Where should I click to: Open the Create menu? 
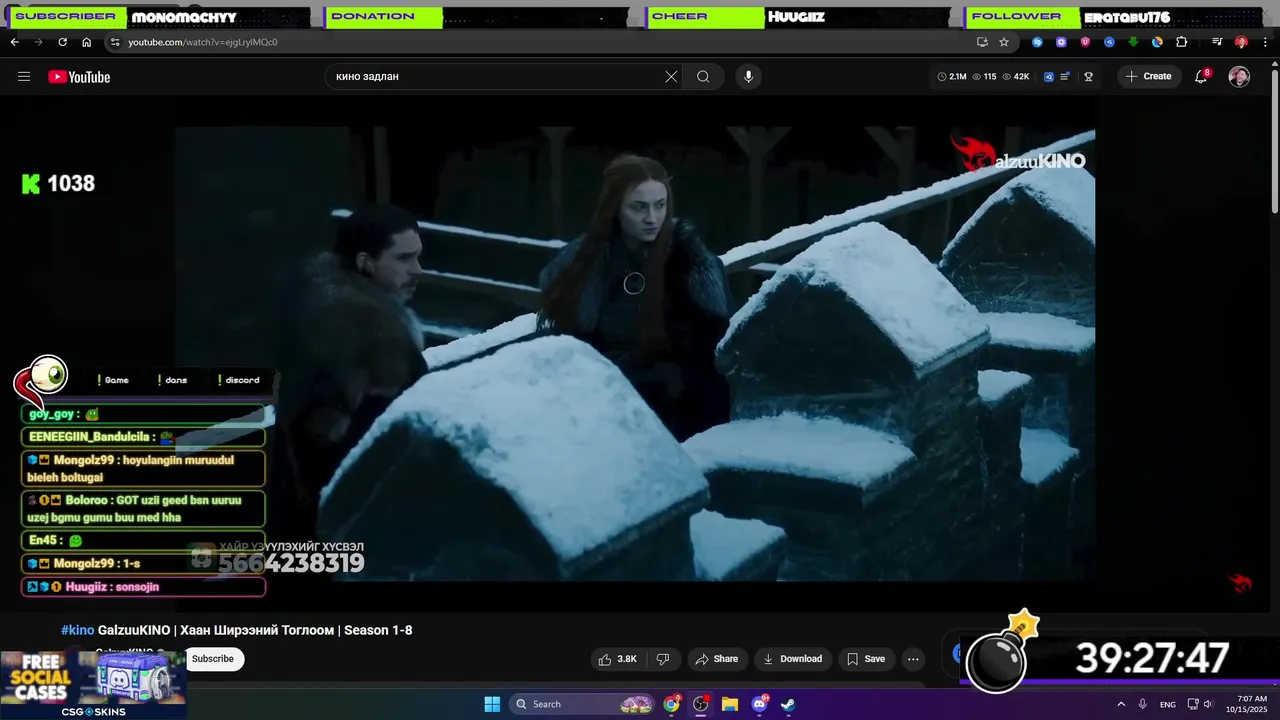[x=1149, y=77]
